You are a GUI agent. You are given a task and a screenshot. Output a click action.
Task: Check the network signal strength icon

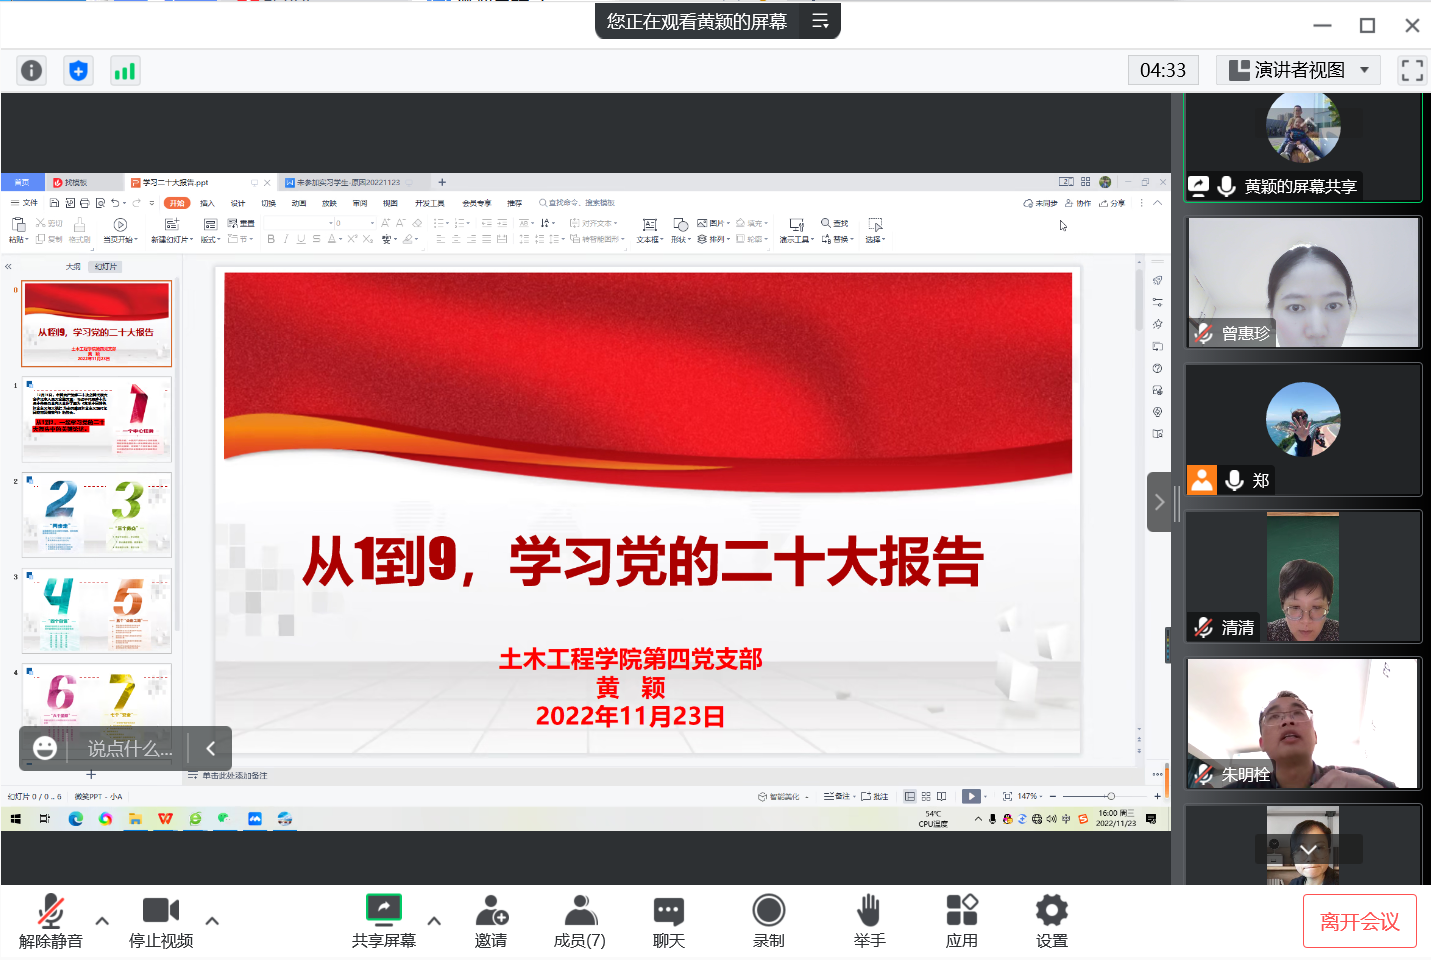tap(124, 71)
